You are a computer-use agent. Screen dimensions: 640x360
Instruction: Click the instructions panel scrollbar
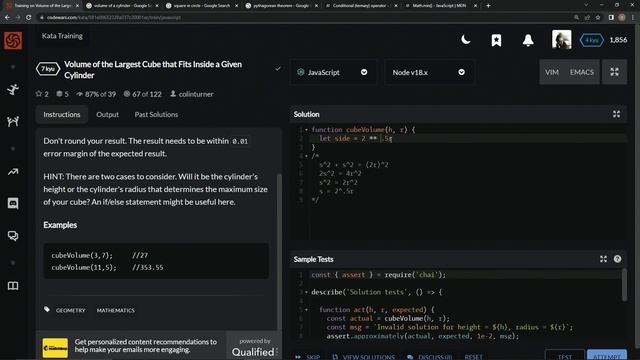pyautogui.click(x=279, y=251)
